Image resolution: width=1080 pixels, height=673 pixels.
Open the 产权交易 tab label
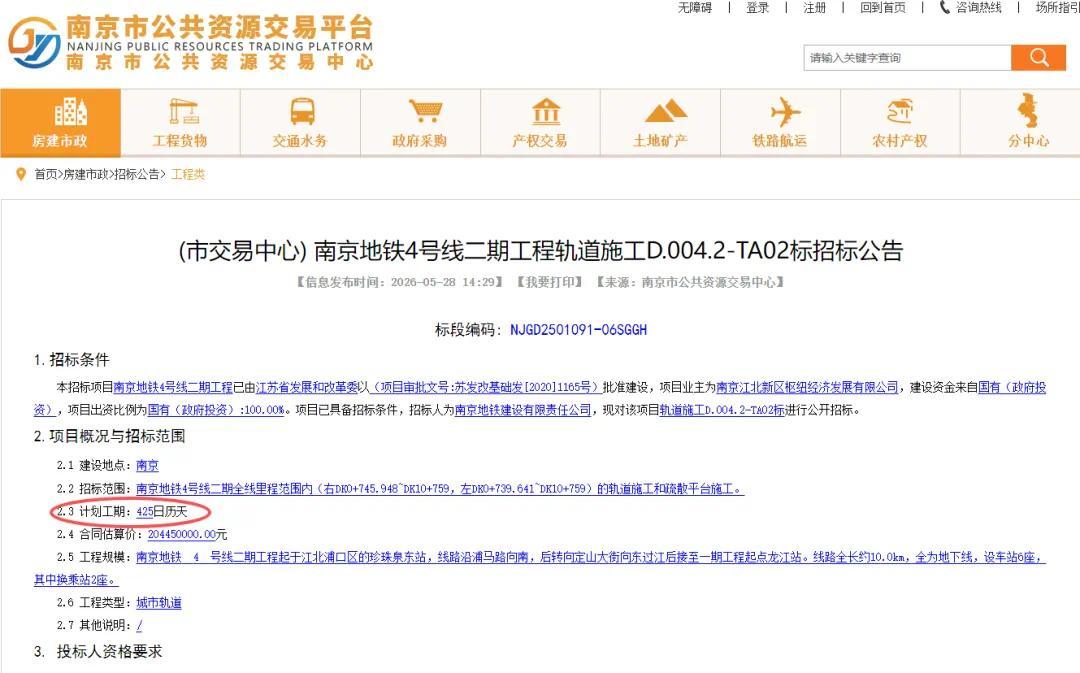(539, 141)
